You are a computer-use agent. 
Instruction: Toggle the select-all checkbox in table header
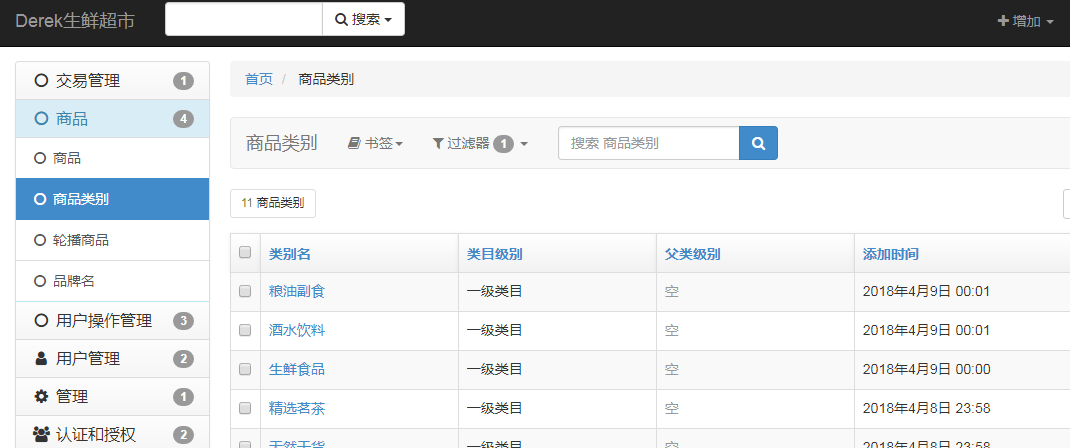245,252
